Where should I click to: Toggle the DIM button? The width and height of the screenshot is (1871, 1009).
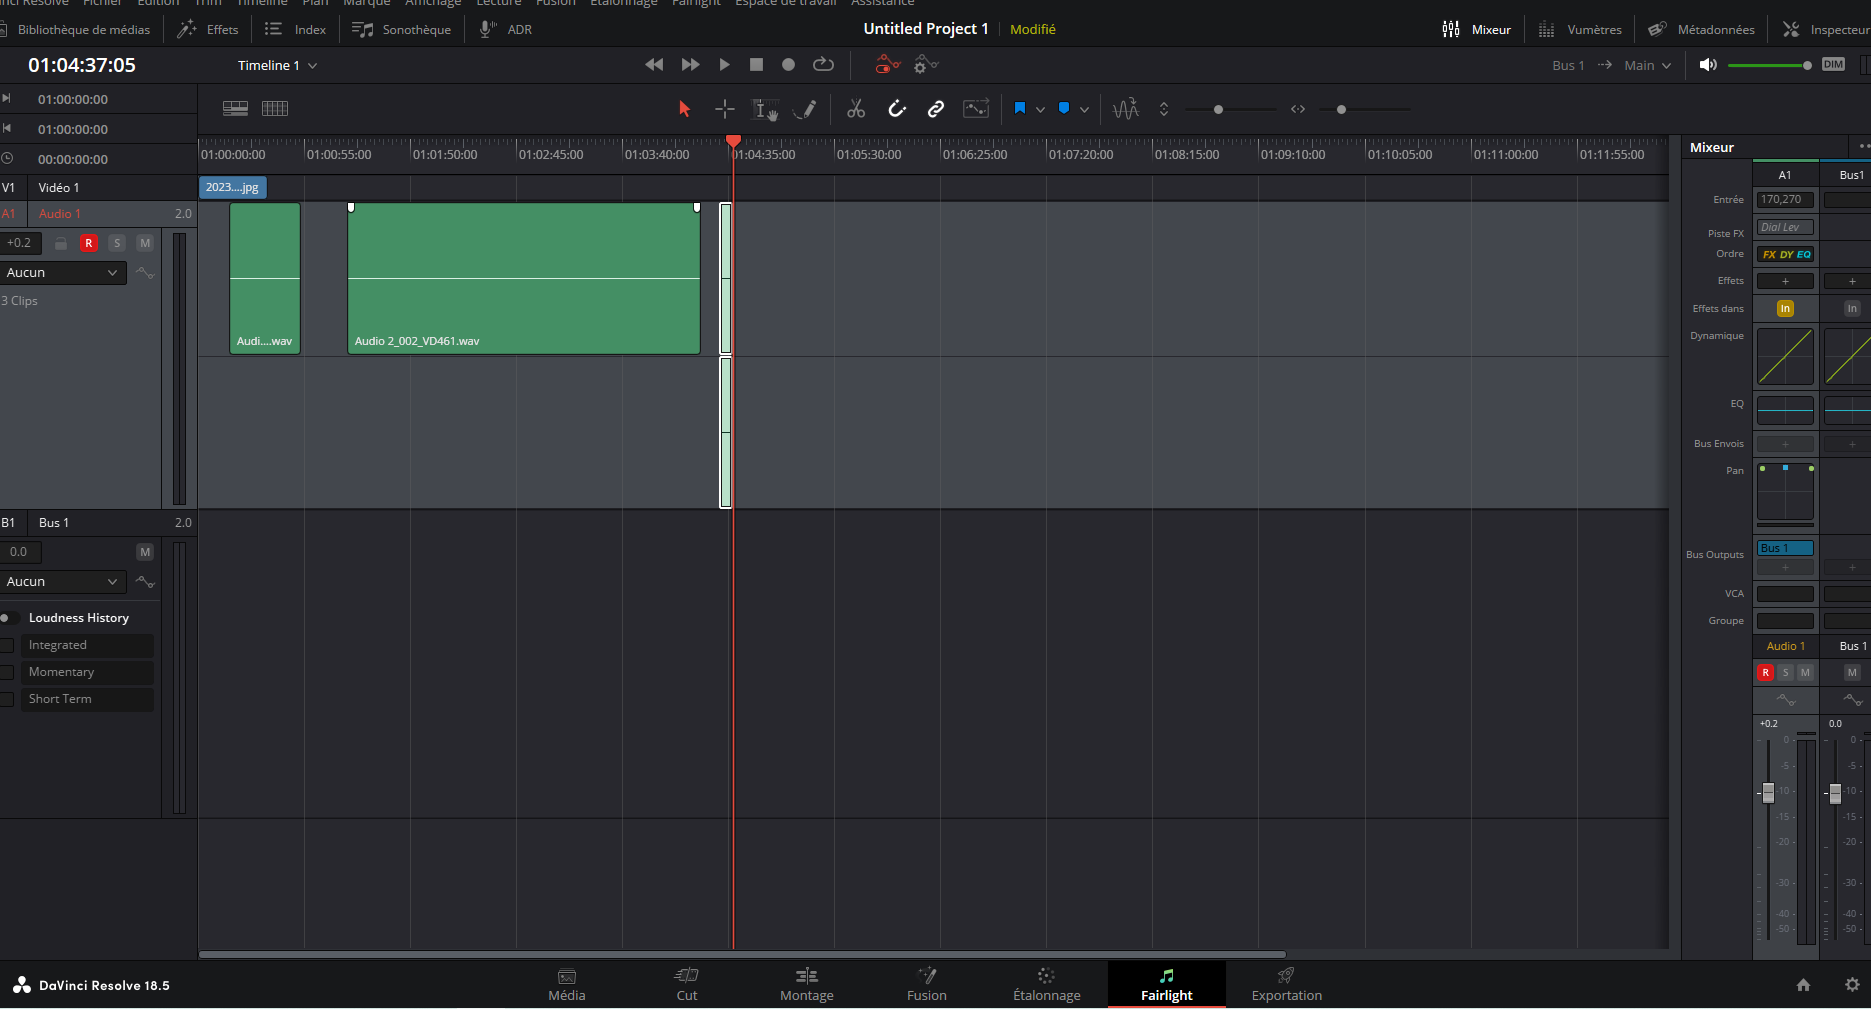pyautogui.click(x=1833, y=65)
